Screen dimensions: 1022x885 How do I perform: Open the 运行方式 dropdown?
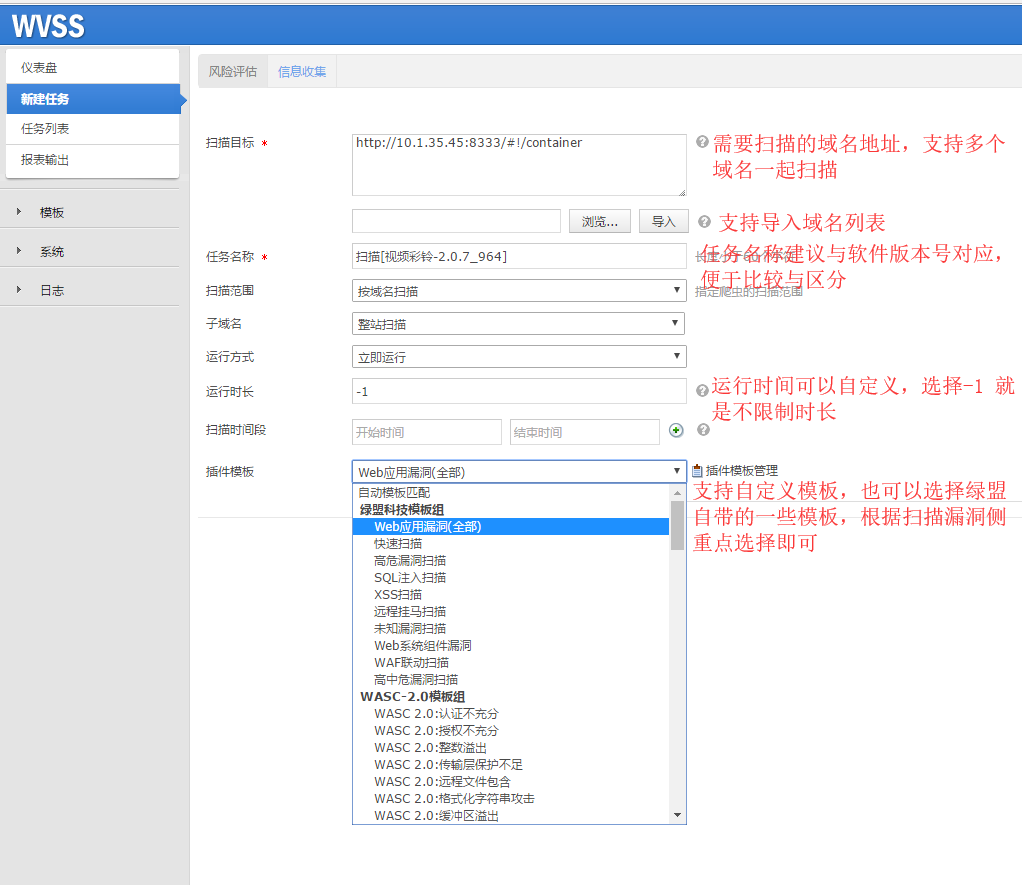coord(519,357)
